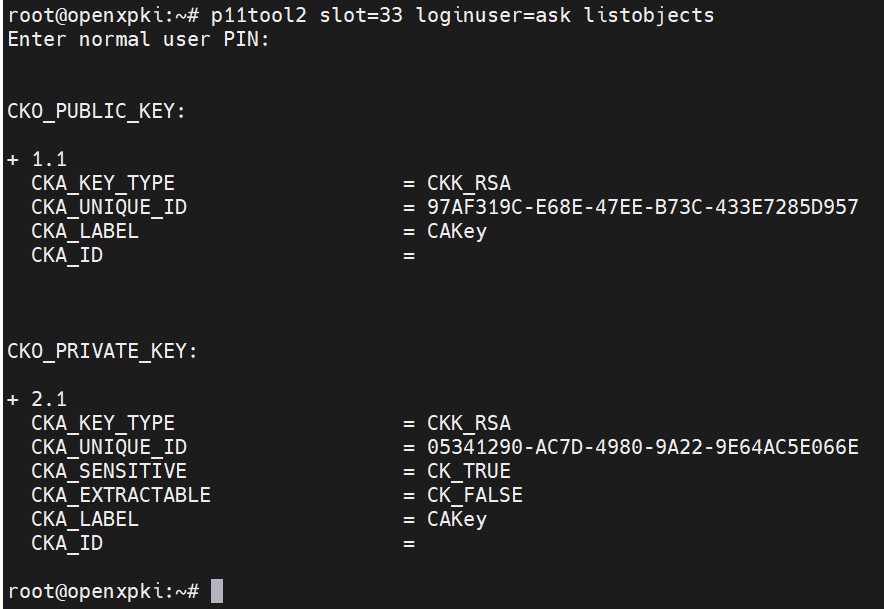The image size is (884, 609).
Task: Click the CAKey label under private key
Action: [x=457, y=519]
